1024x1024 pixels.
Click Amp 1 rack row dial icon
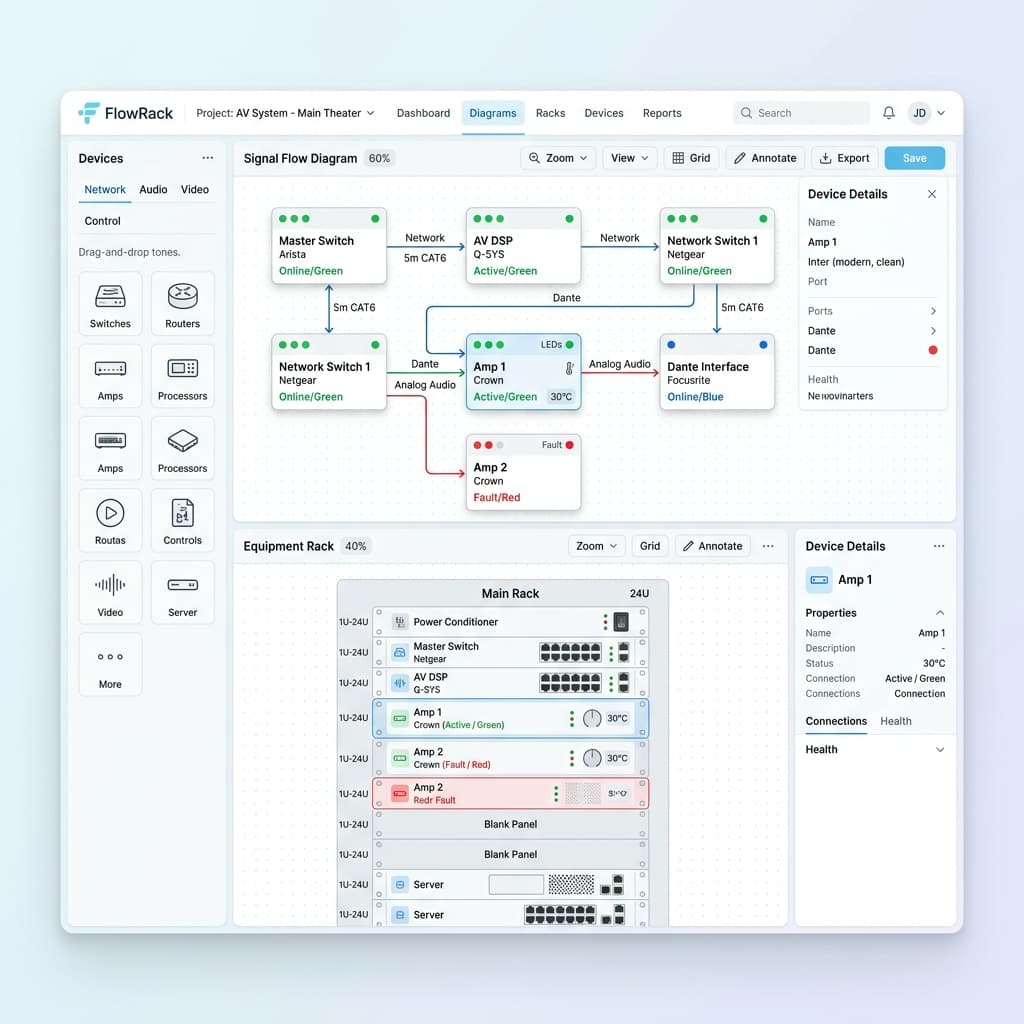click(x=592, y=718)
